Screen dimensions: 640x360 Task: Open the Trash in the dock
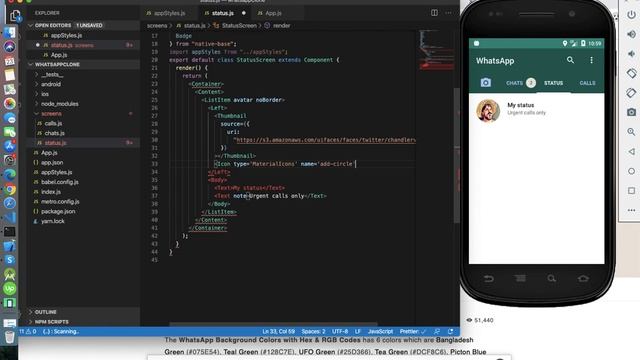click(x=10, y=337)
